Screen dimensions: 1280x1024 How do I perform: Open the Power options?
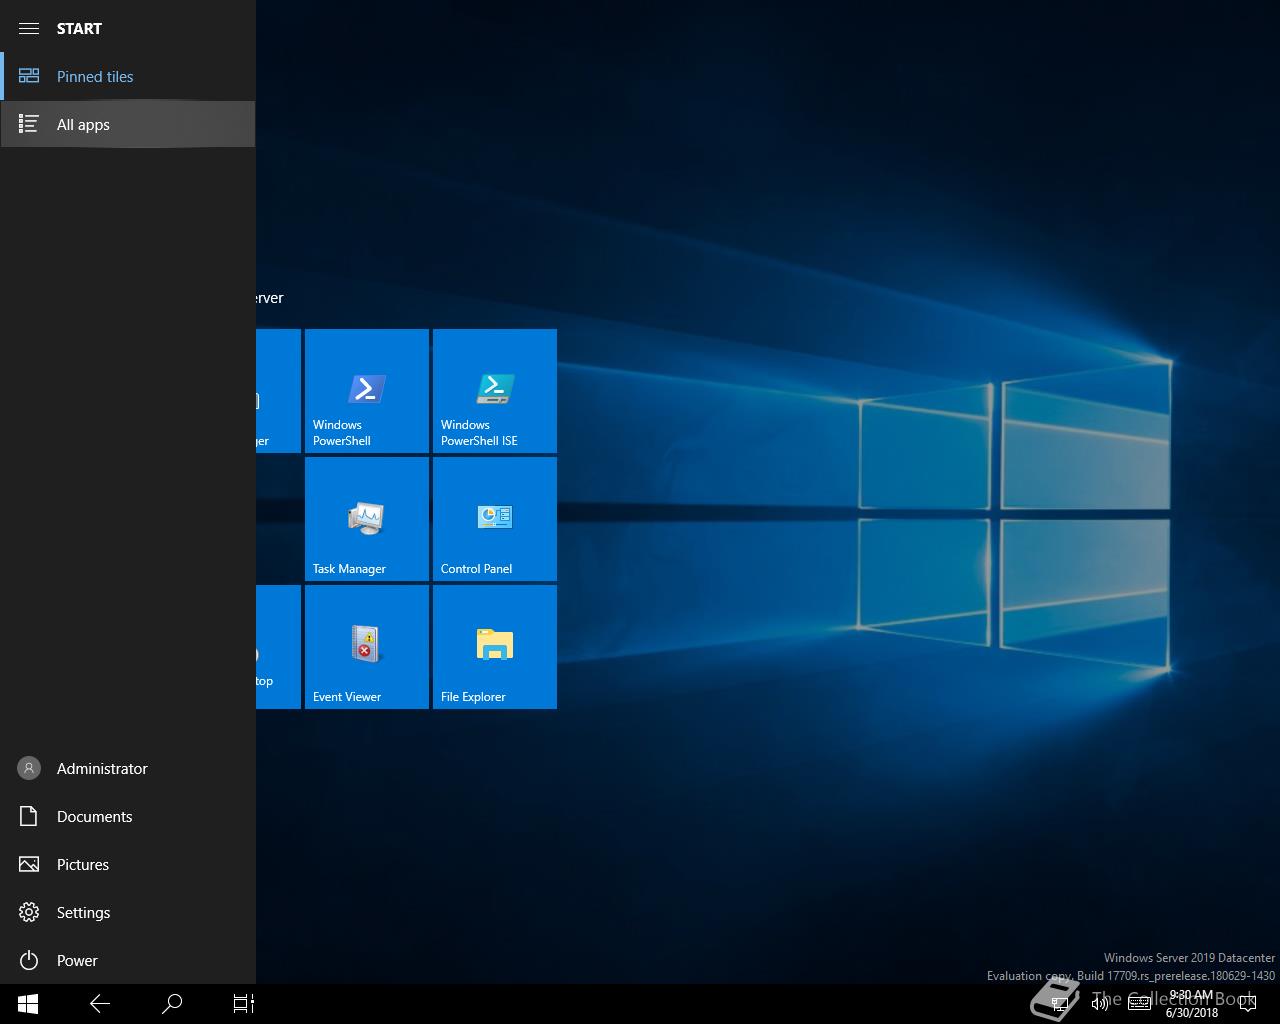point(128,960)
